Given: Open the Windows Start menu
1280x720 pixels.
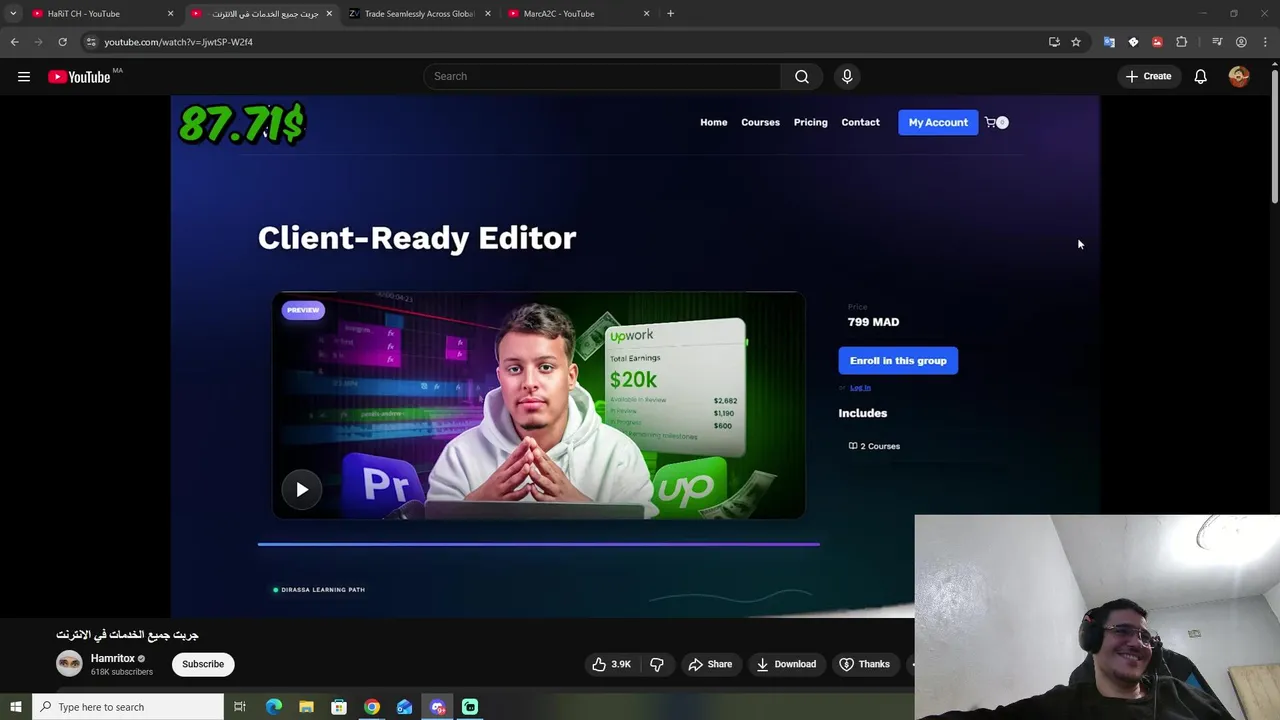Looking at the screenshot, I should coord(15,707).
